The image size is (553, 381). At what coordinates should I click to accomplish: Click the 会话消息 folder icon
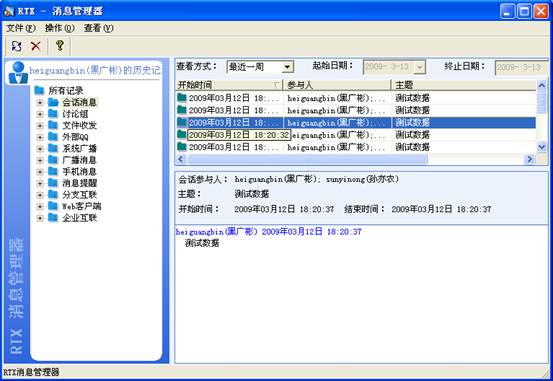pyautogui.click(x=53, y=102)
